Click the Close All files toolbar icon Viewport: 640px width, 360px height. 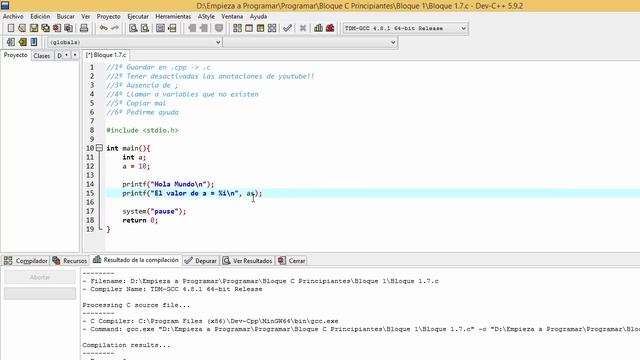(x=69, y=28)
